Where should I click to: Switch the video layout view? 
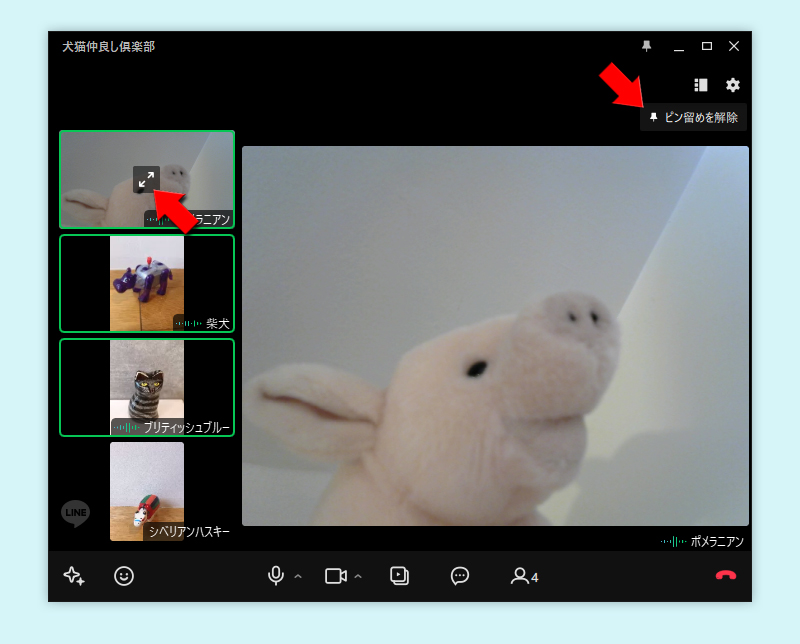point(701,86)
